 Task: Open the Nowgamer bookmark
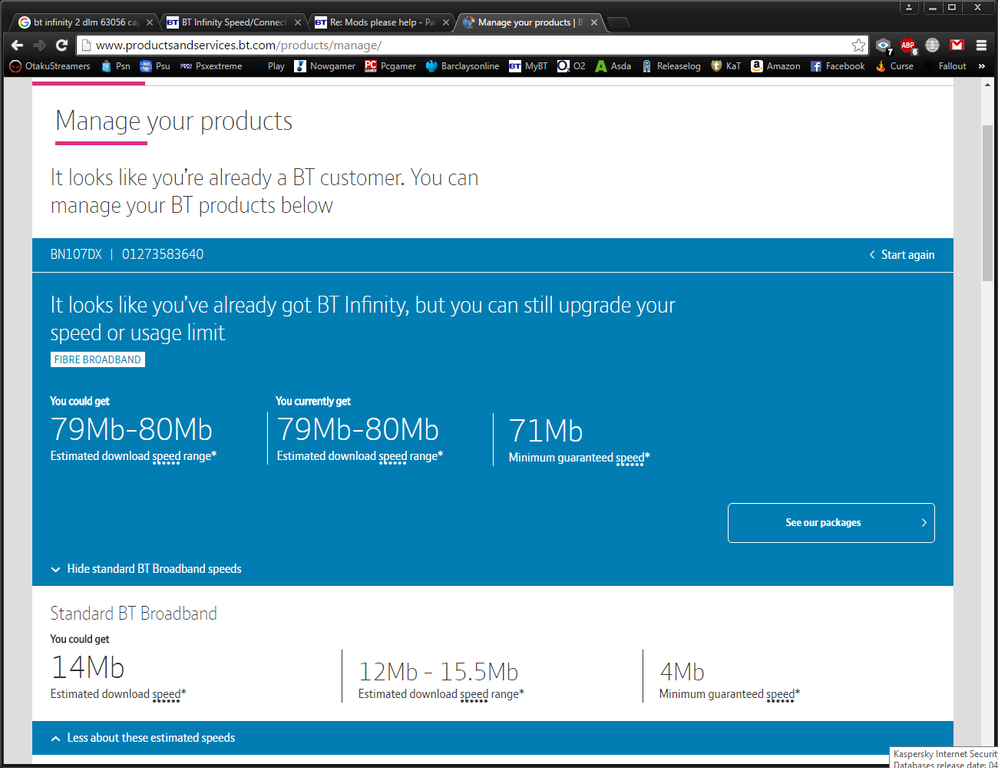pos(325,66)
